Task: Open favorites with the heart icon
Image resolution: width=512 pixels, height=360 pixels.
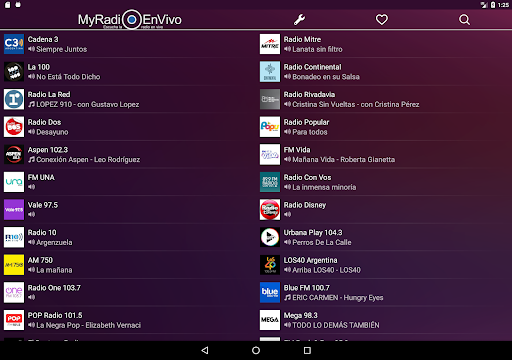Action: tap(382, 20)
